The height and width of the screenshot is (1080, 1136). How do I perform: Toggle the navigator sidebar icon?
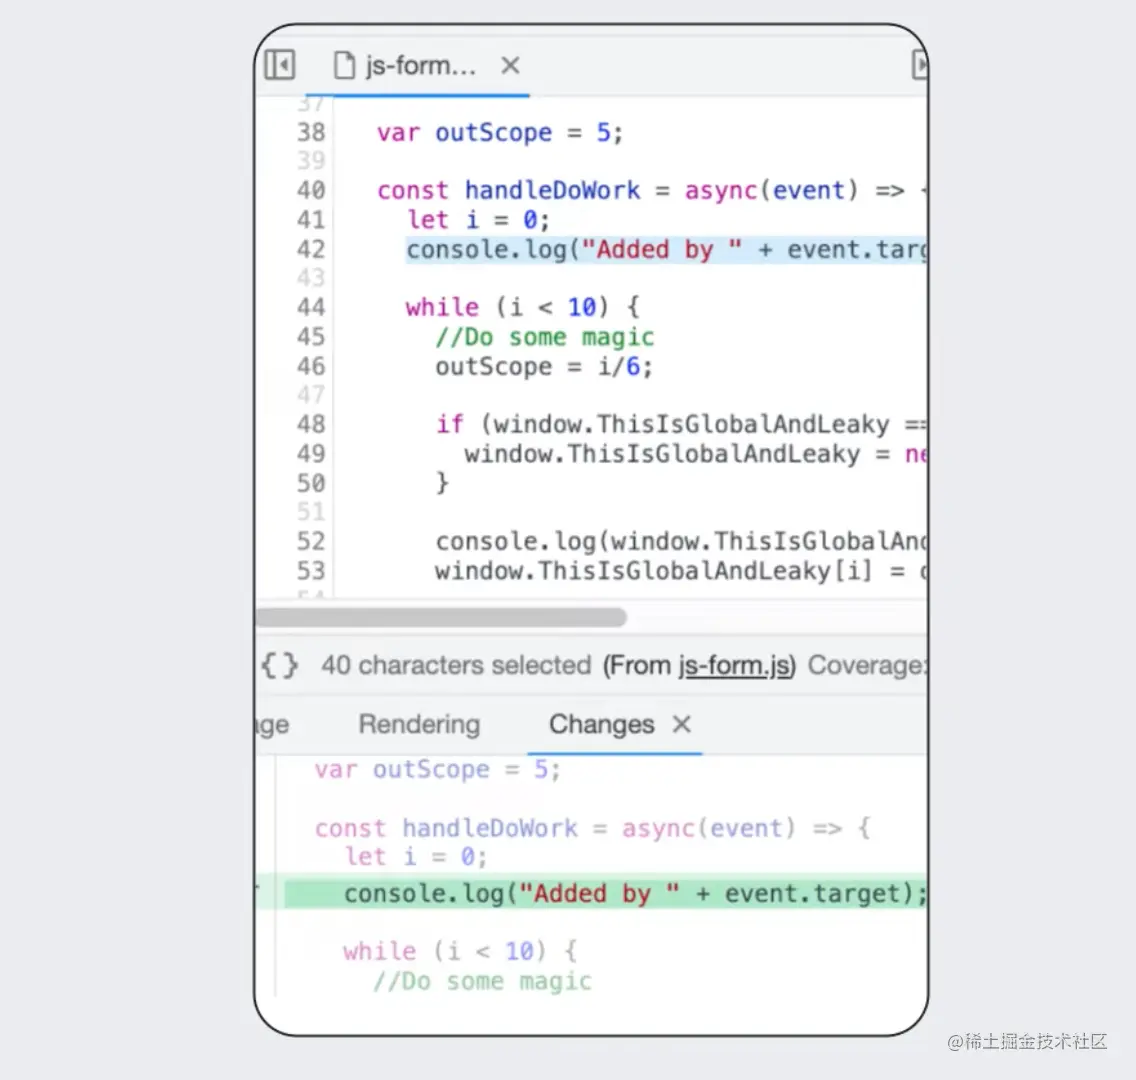click(x=280, y=64)
